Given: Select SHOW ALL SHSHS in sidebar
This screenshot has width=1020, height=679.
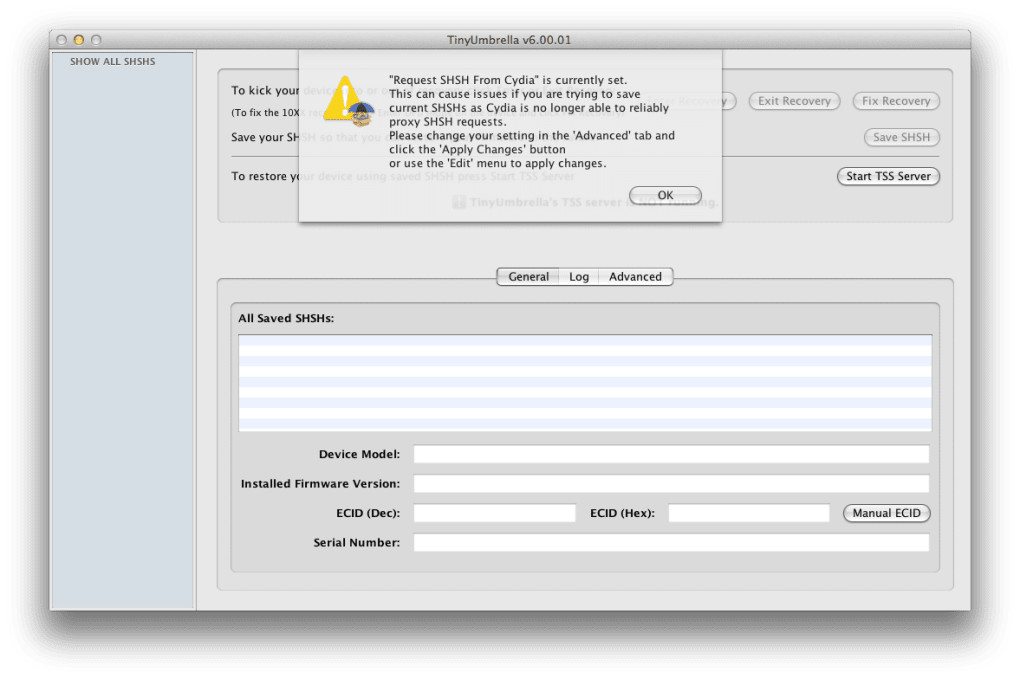Looking at the screenshot, I should click(x=113, y=62).
